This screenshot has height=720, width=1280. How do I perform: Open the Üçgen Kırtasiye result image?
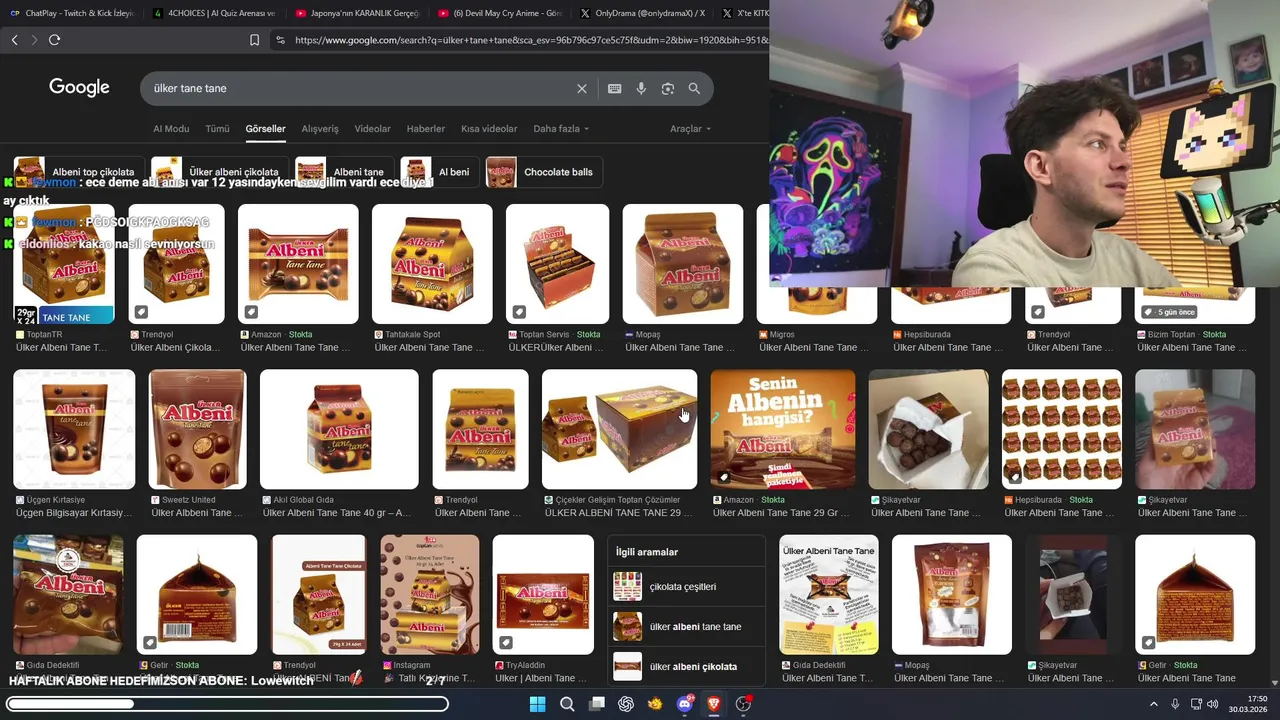click(x=74, y=429)
